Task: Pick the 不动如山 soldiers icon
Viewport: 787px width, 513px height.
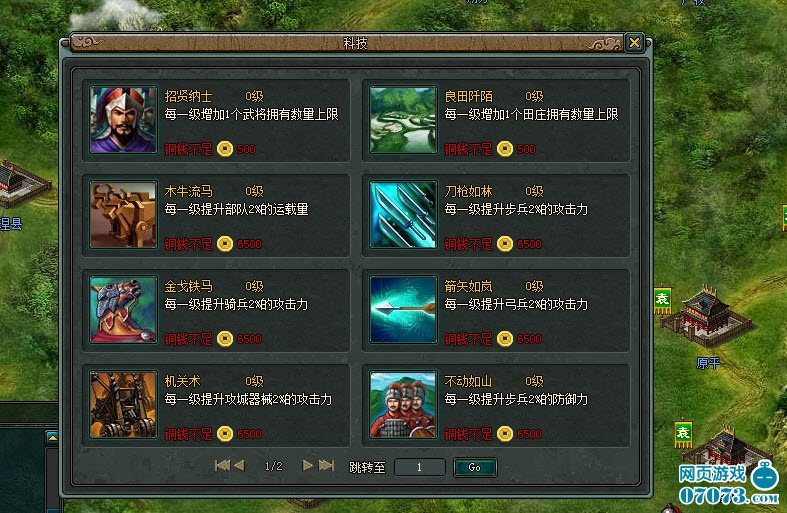Action: coord(403,405)
